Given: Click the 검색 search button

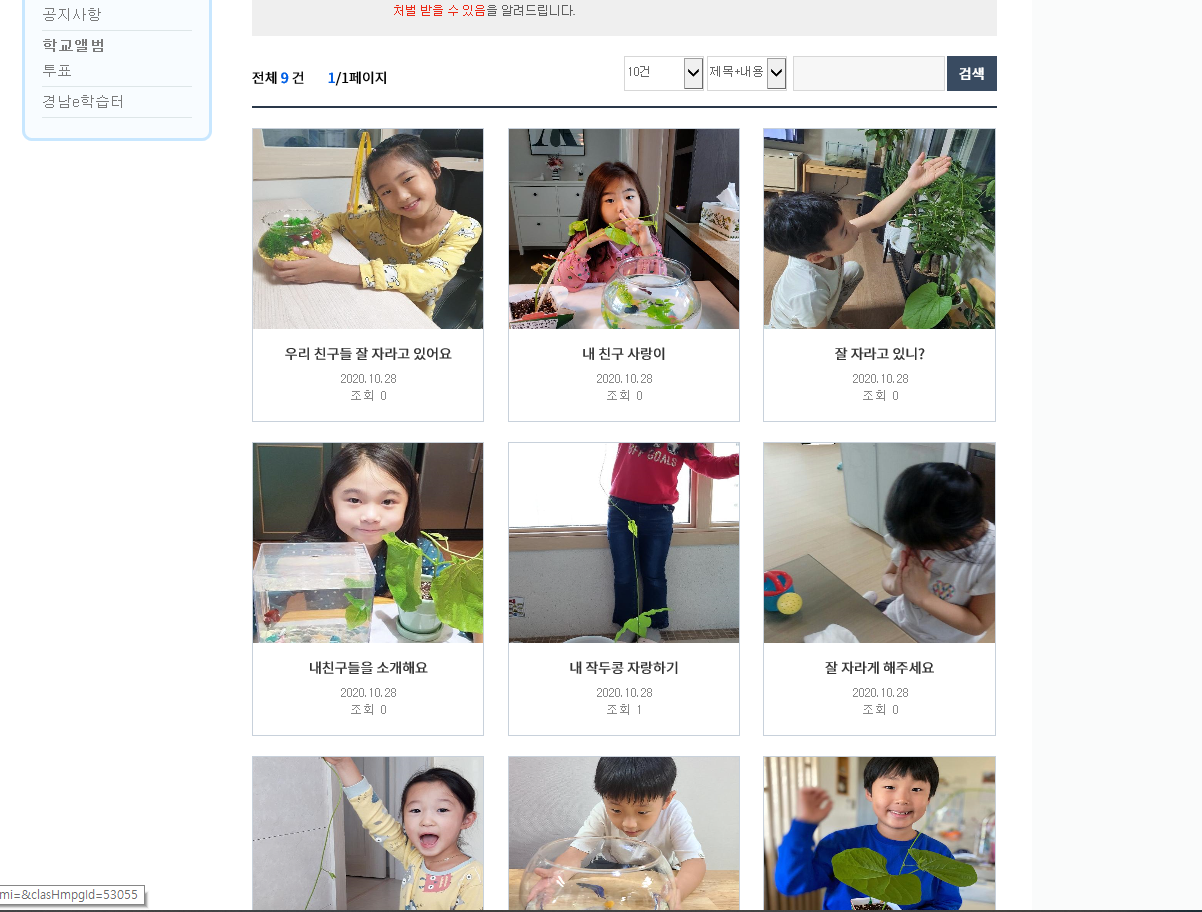Looking at the screenshot, I should tap(972, 73).
